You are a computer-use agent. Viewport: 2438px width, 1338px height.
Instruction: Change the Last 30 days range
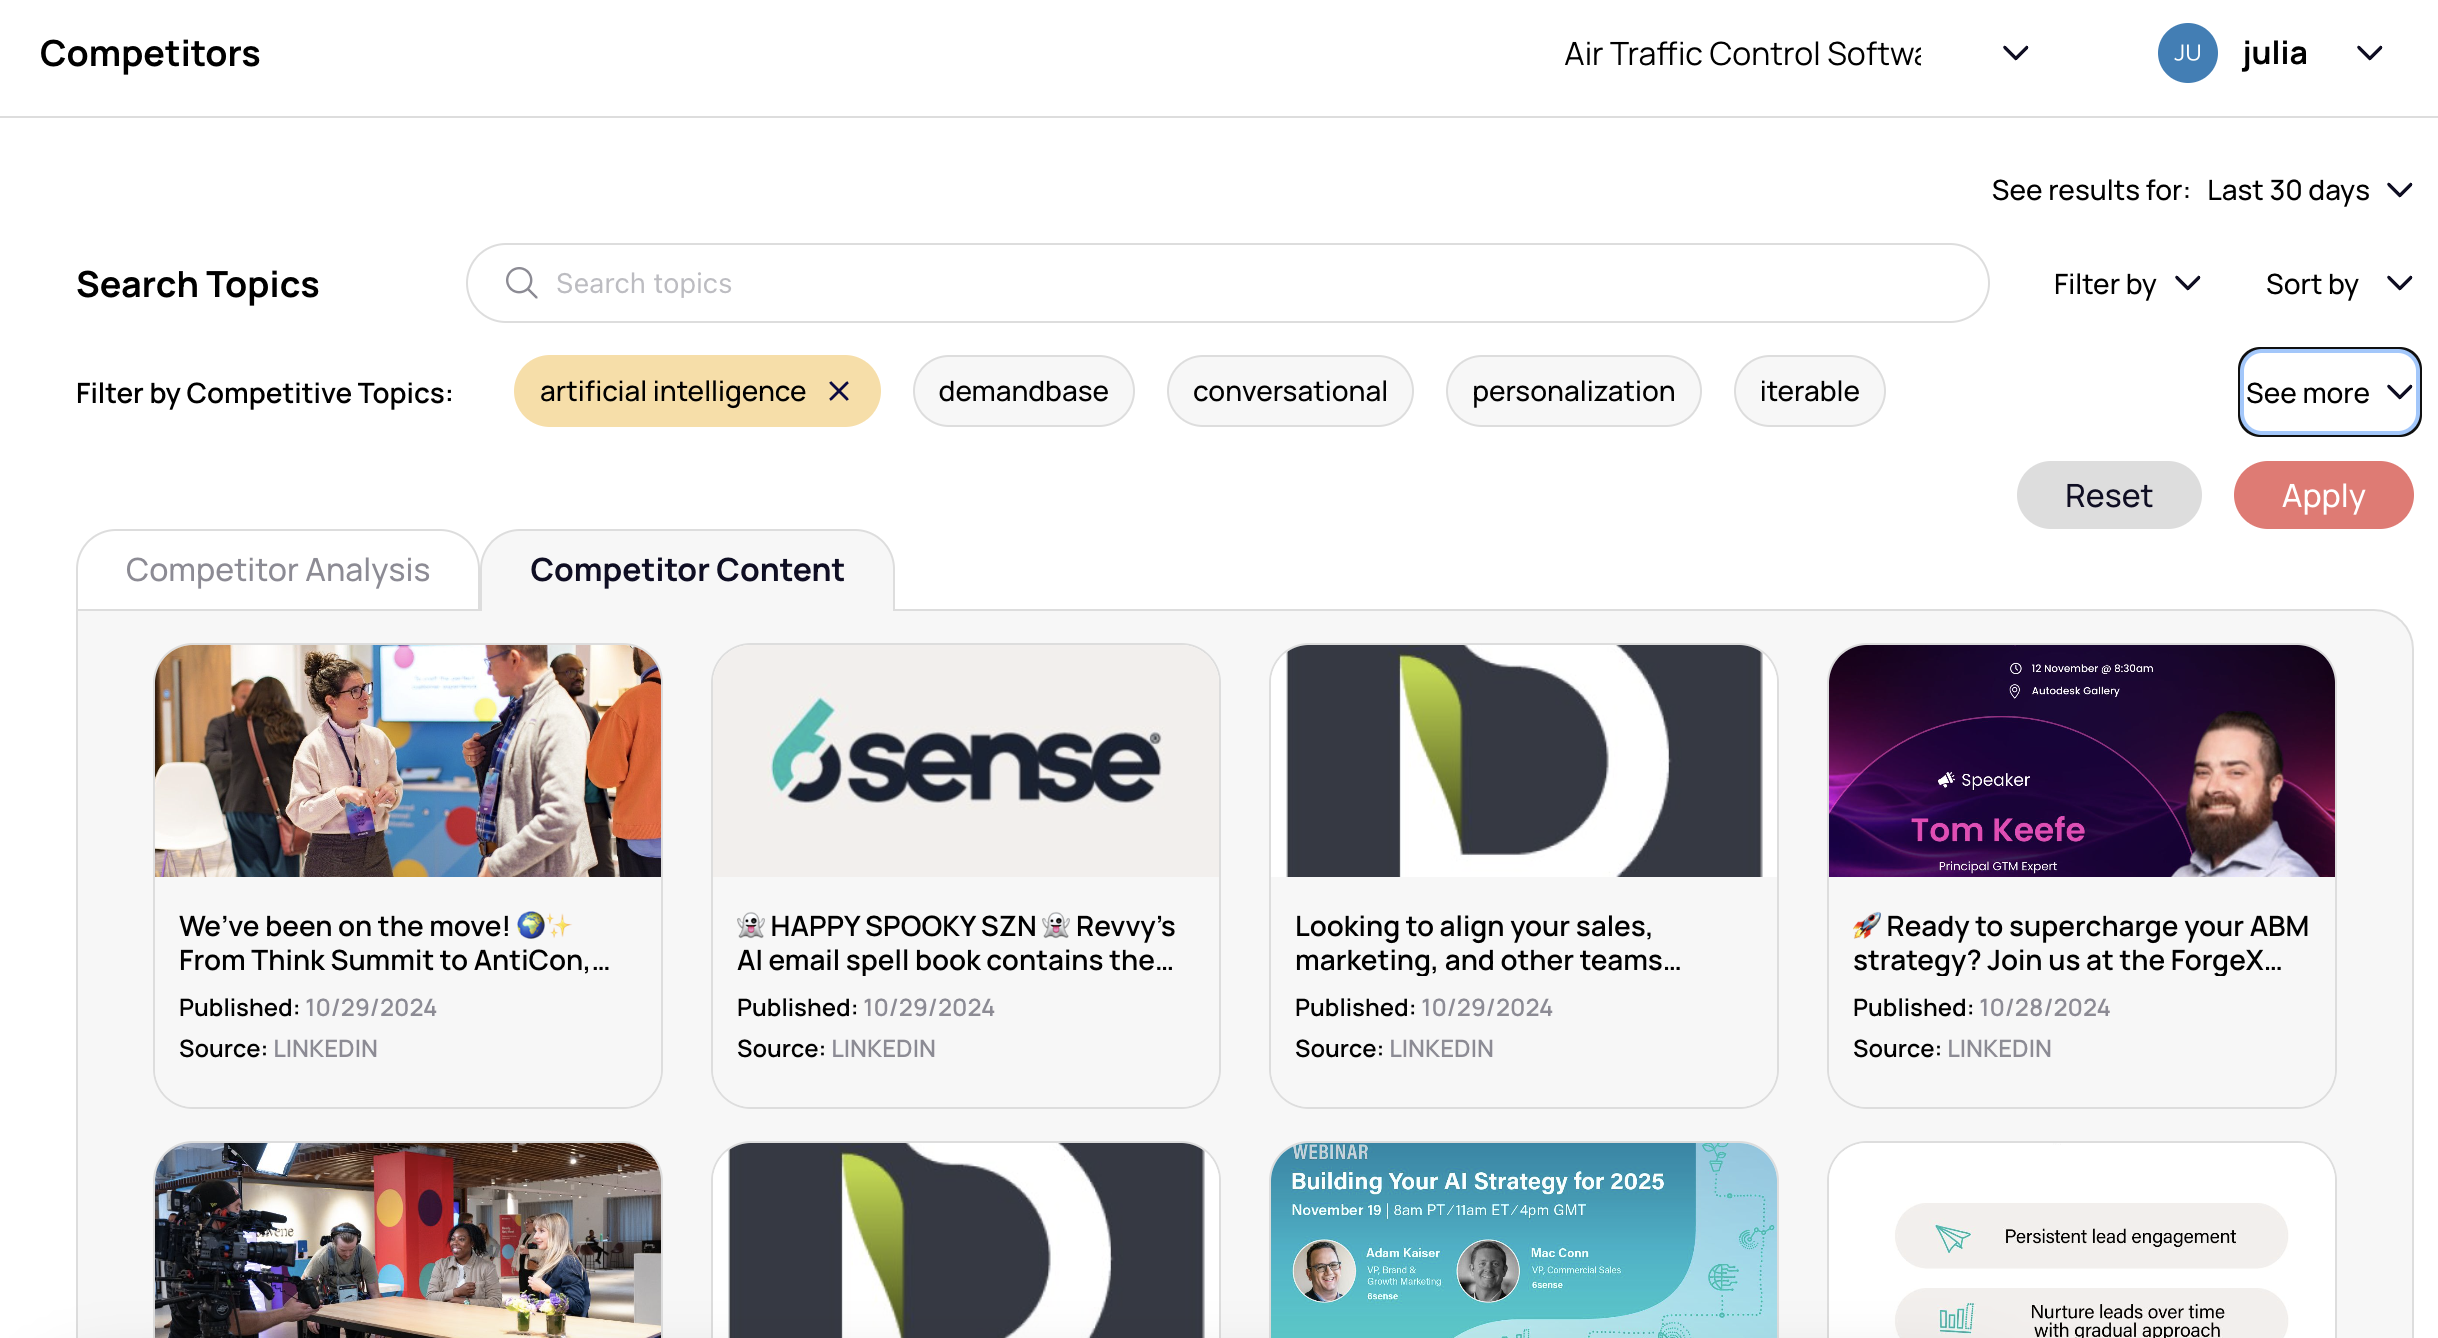tap(2308, 190)
